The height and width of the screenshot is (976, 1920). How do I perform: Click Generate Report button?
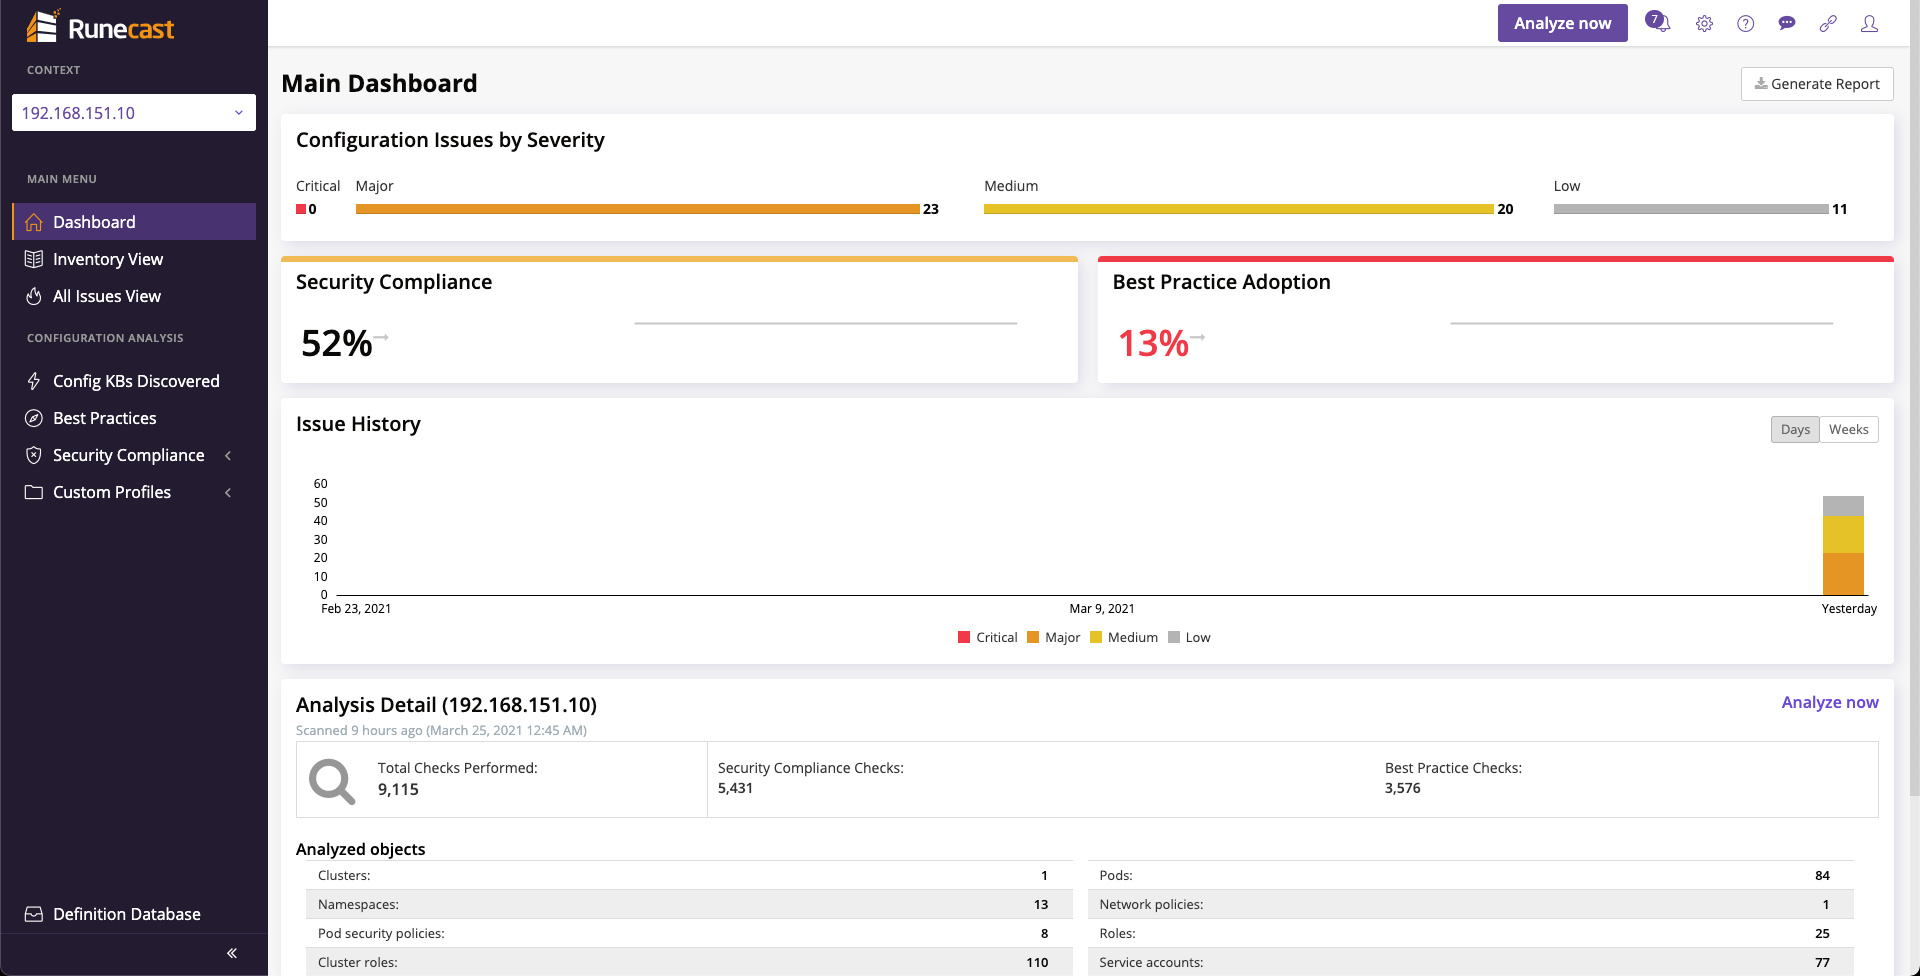pyautogui.click(x=1817, y=84)
